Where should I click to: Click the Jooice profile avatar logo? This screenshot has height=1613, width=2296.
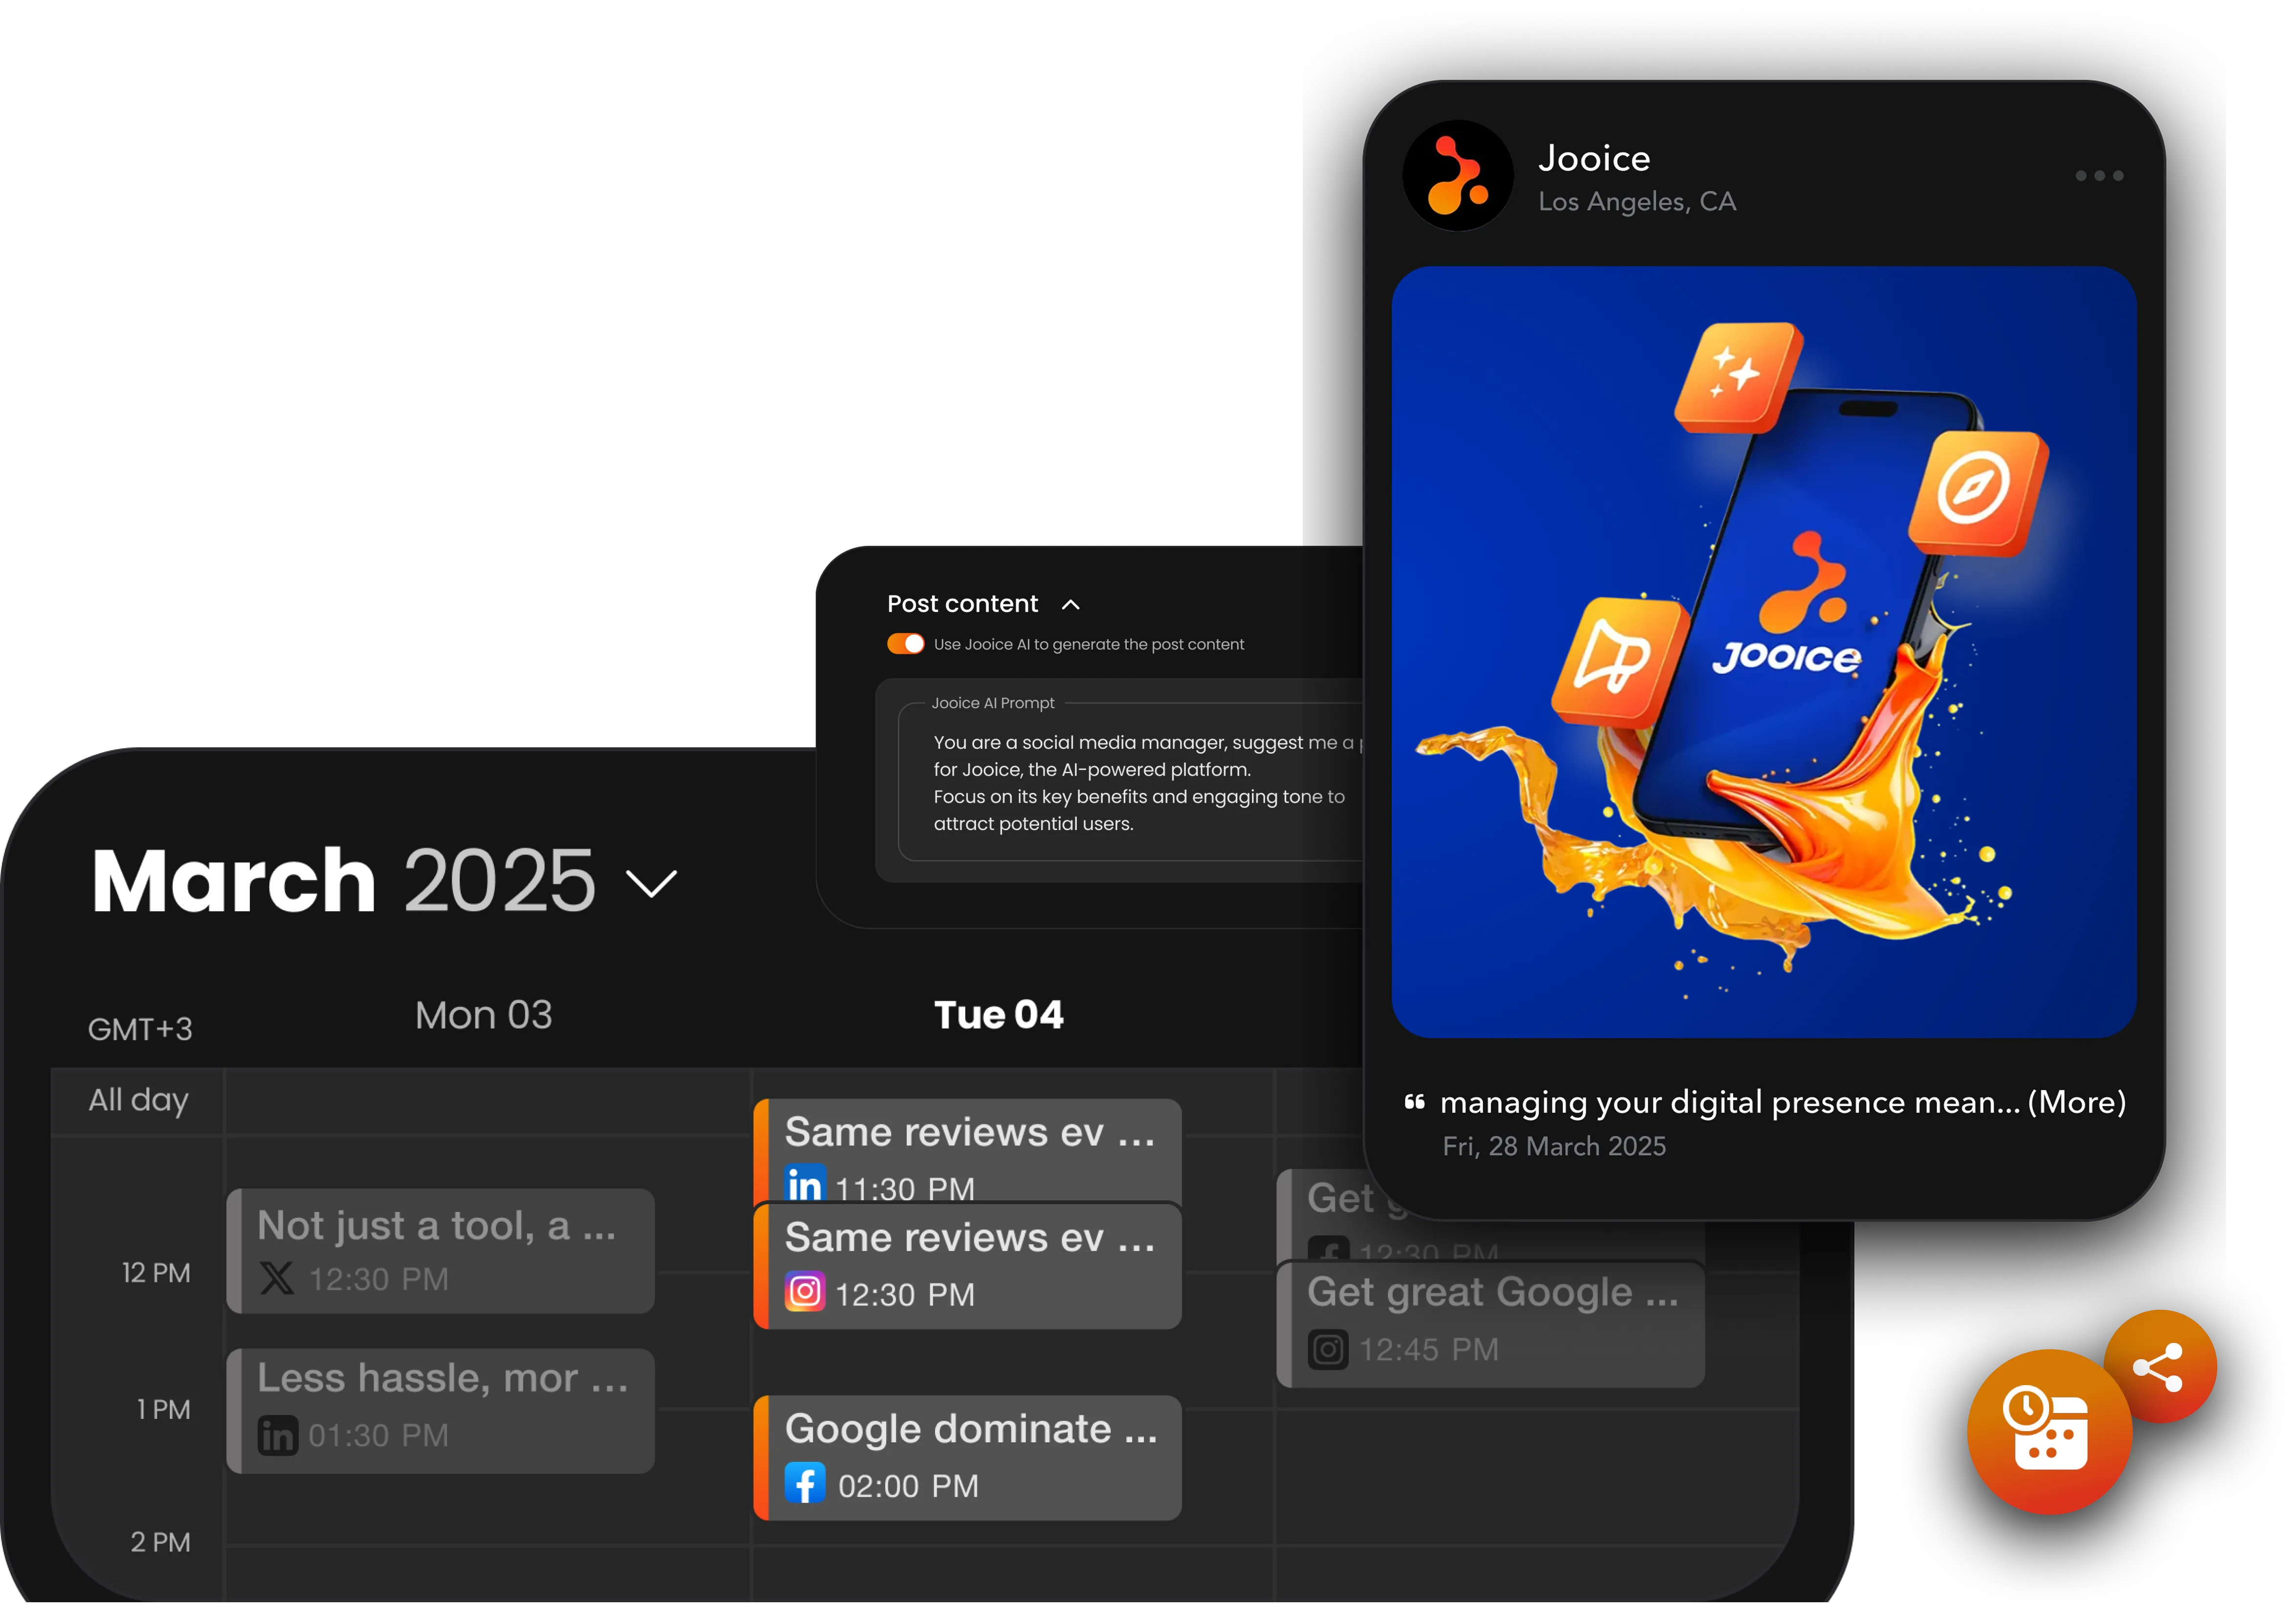1457,176
